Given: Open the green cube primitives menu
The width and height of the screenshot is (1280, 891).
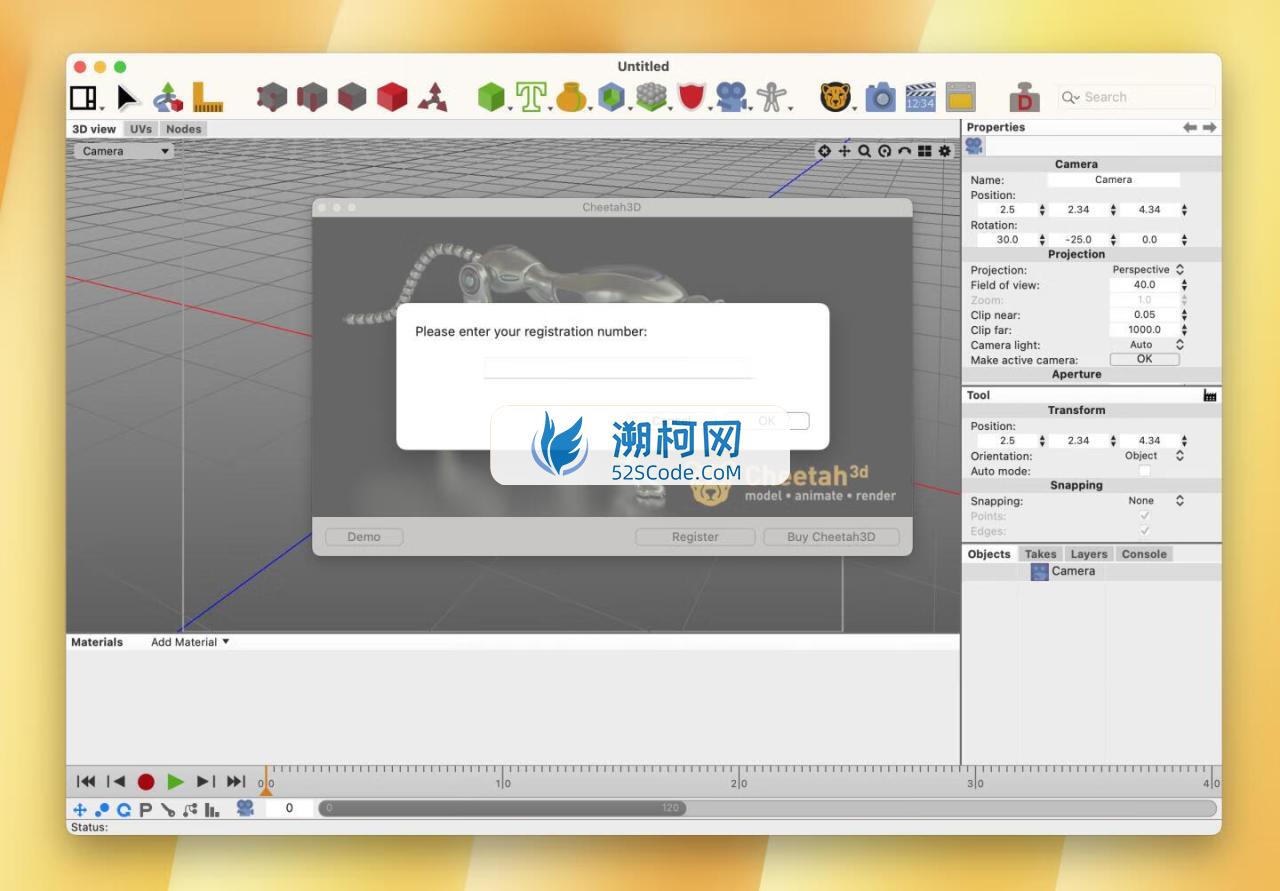Looking at the screenshot, I should [x=492, y=97].
